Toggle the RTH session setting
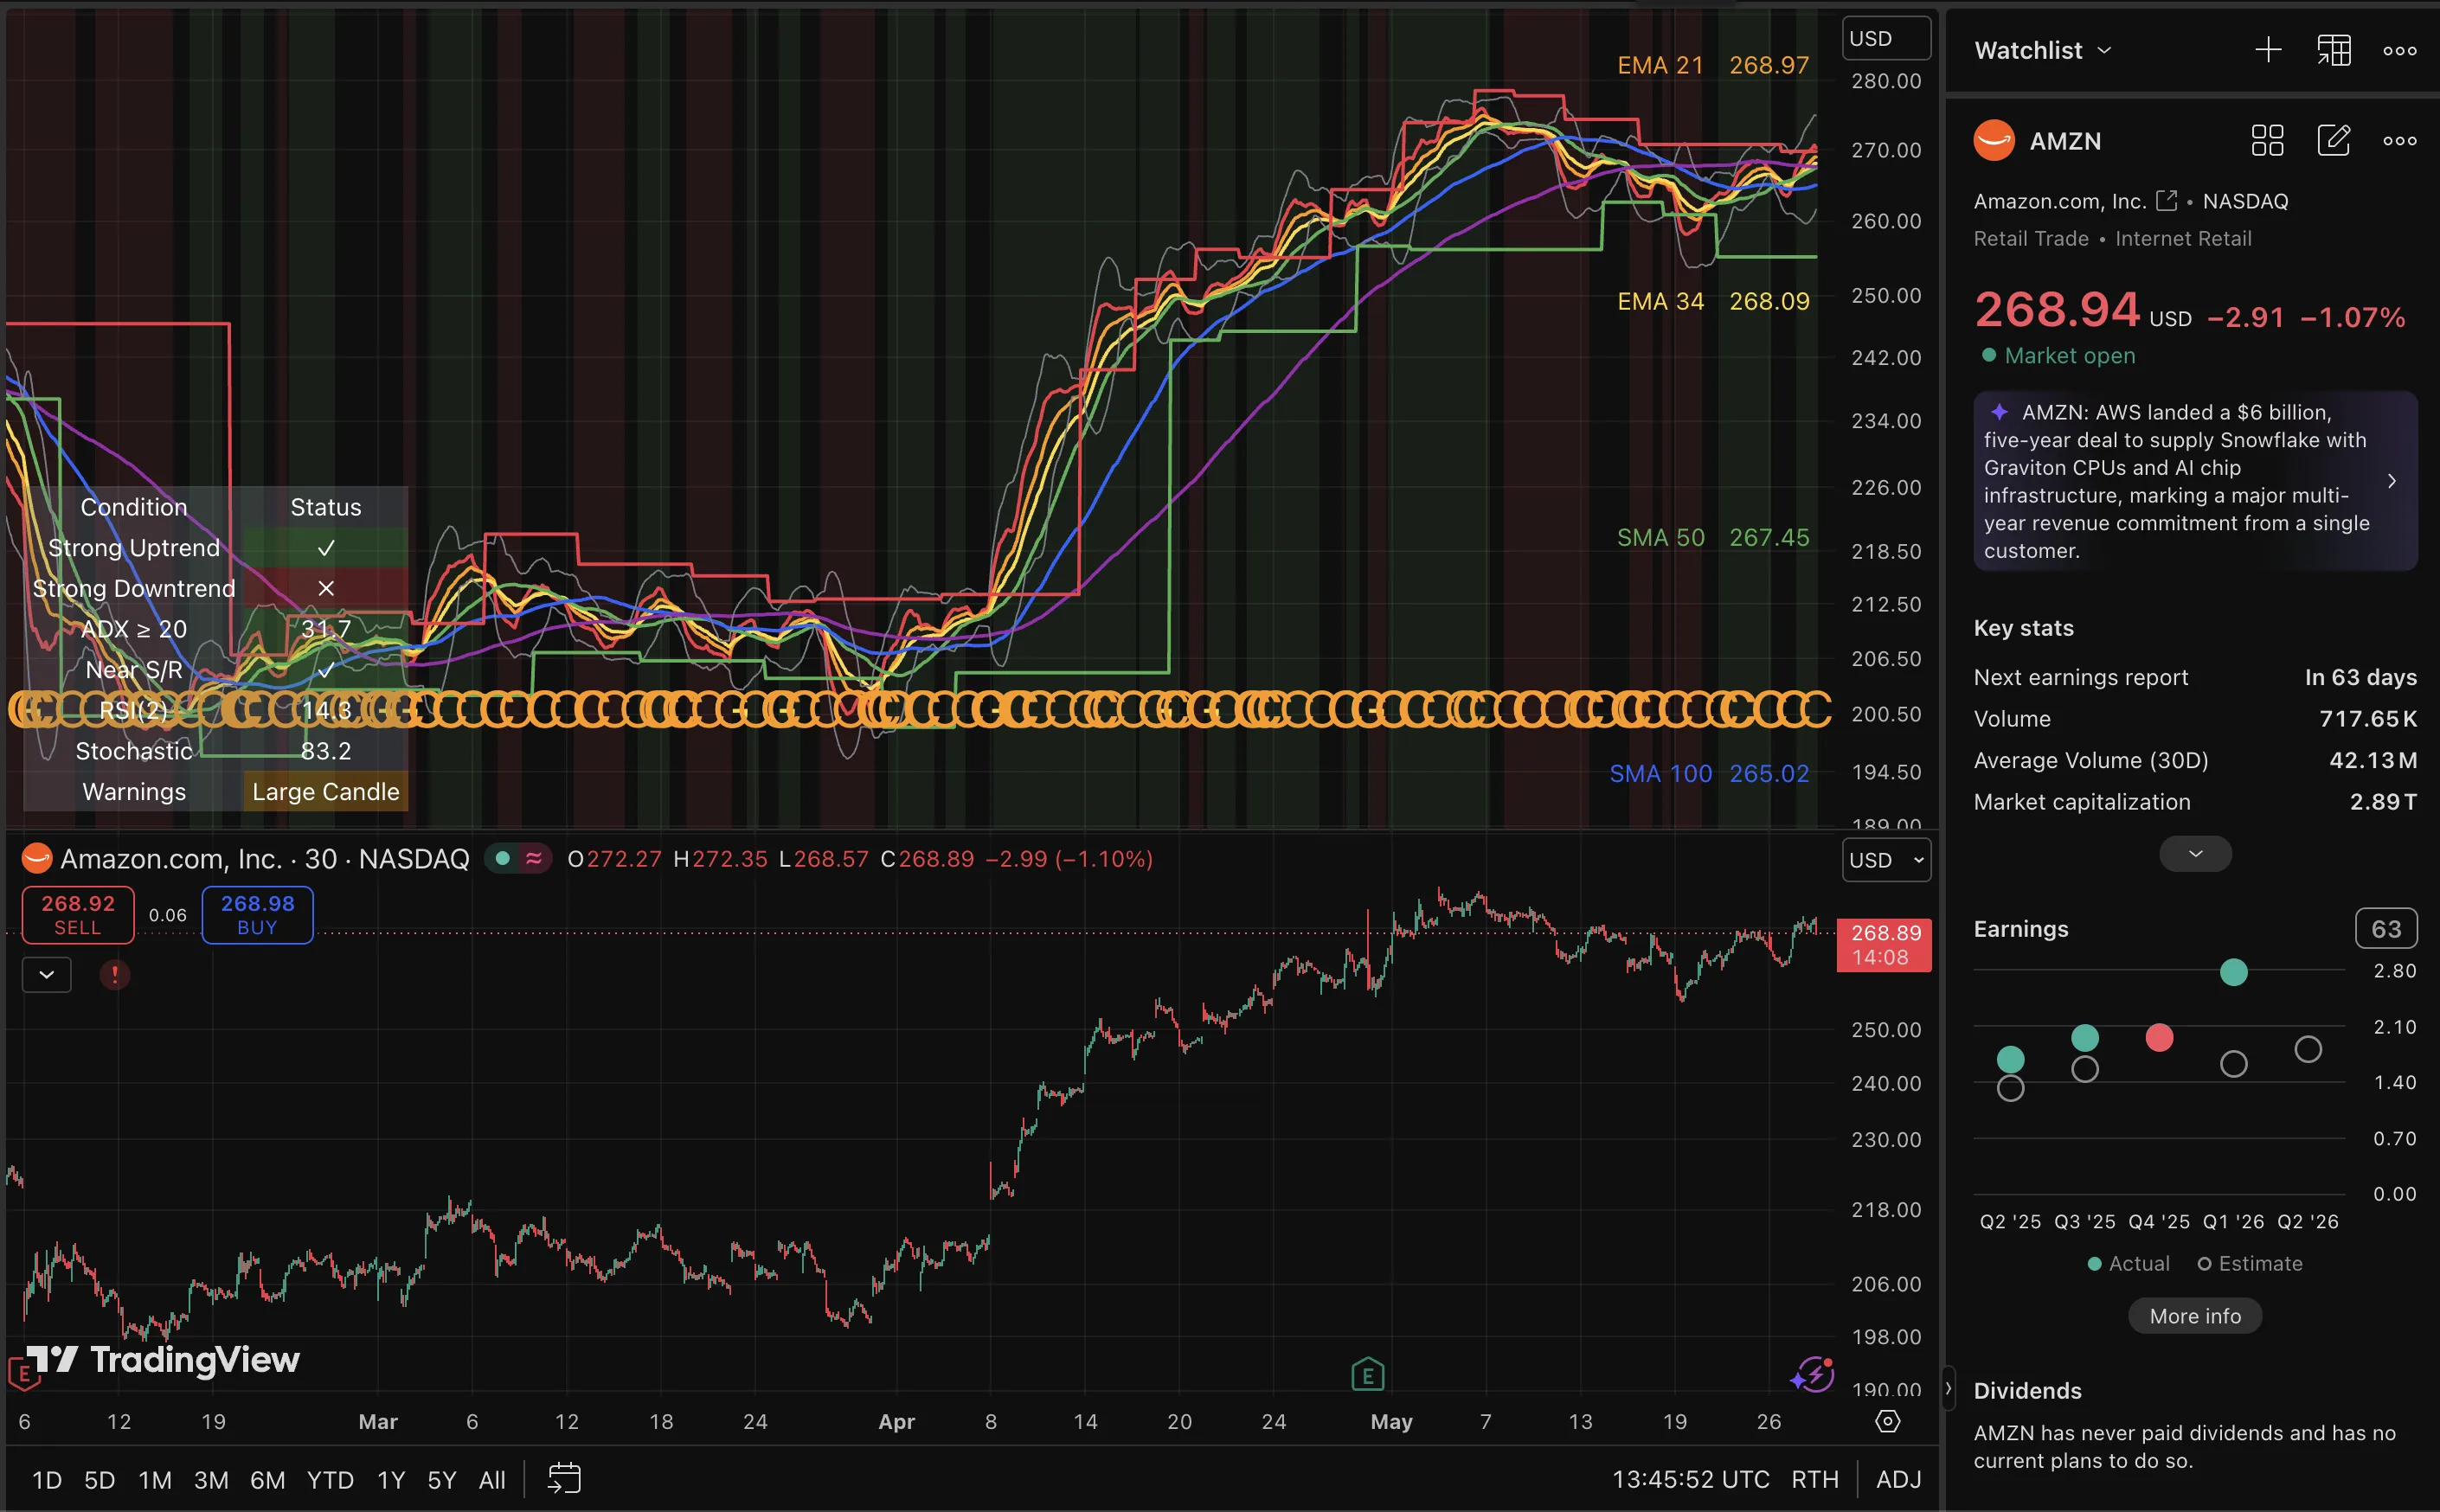The image size is (2440, 1512). pyautogui.click(x=1814, y=1479)
